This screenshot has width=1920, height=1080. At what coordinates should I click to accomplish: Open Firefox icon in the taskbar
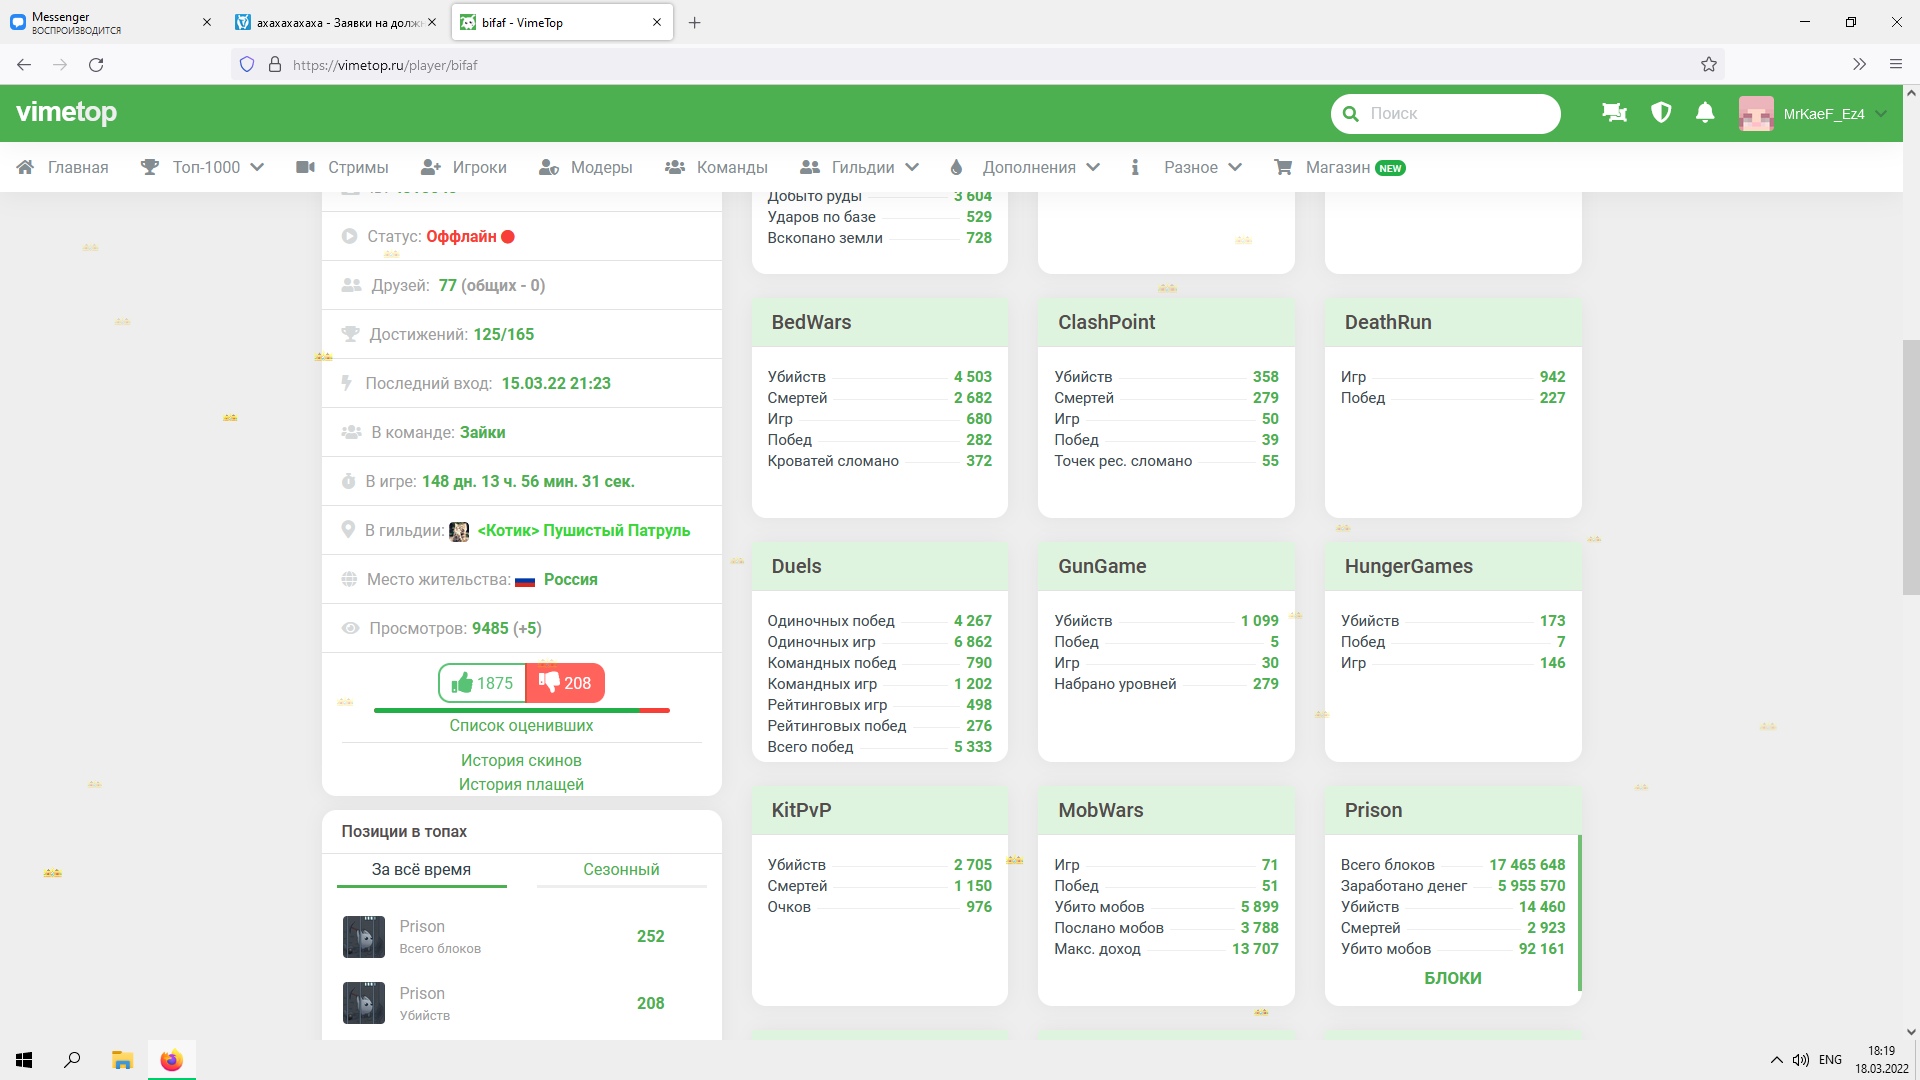(x=172, y=1060)
